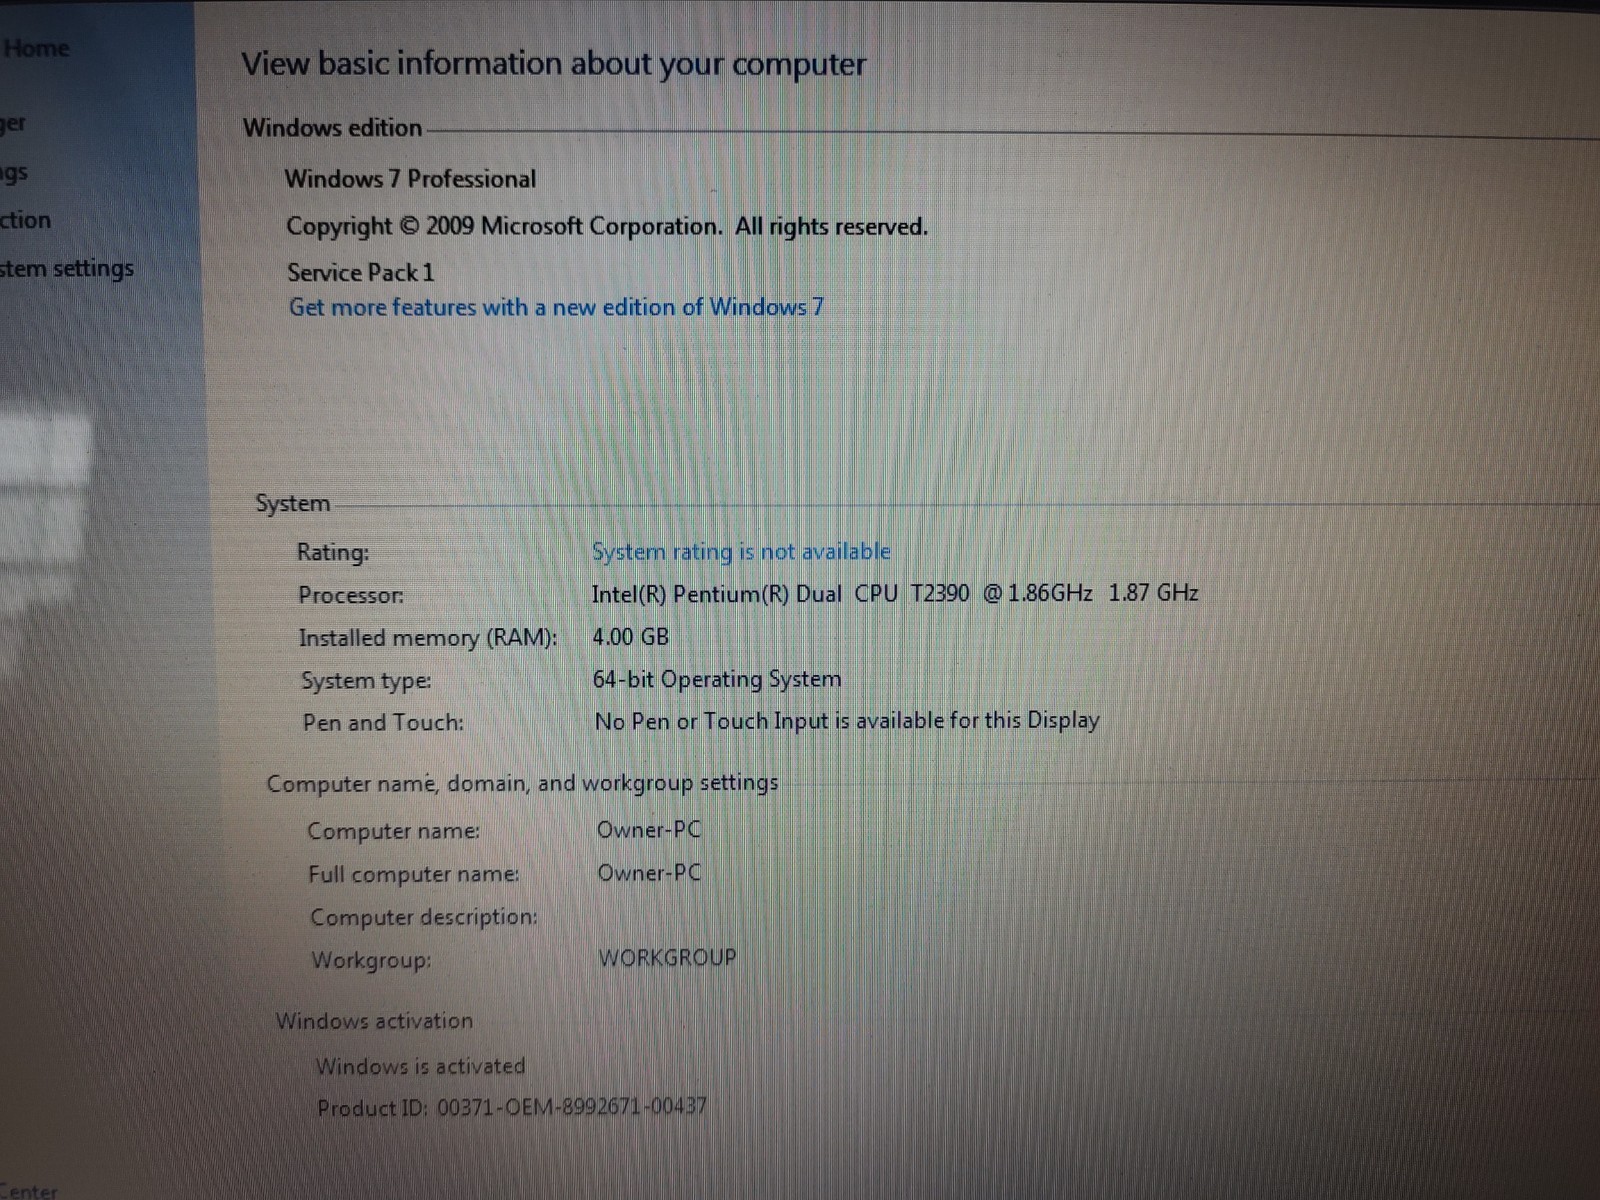Click the 'Processor:' label
The image size is (1600, 1200).
coord(351,595)
